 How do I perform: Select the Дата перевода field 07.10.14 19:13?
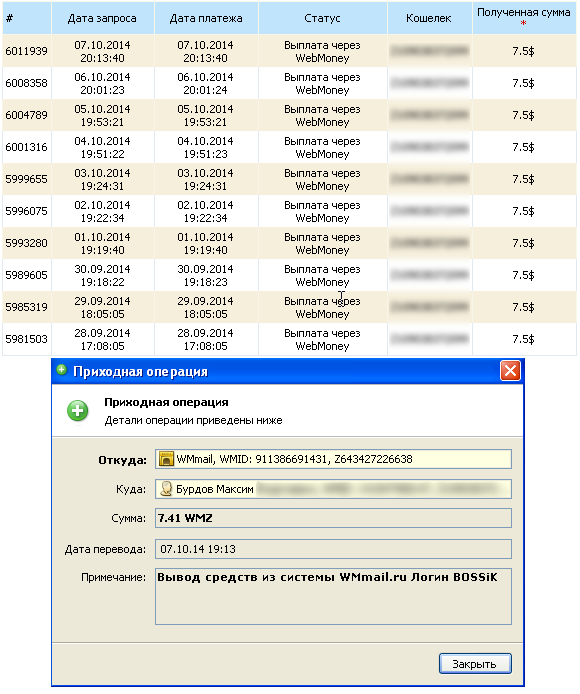tap(333, 549)
